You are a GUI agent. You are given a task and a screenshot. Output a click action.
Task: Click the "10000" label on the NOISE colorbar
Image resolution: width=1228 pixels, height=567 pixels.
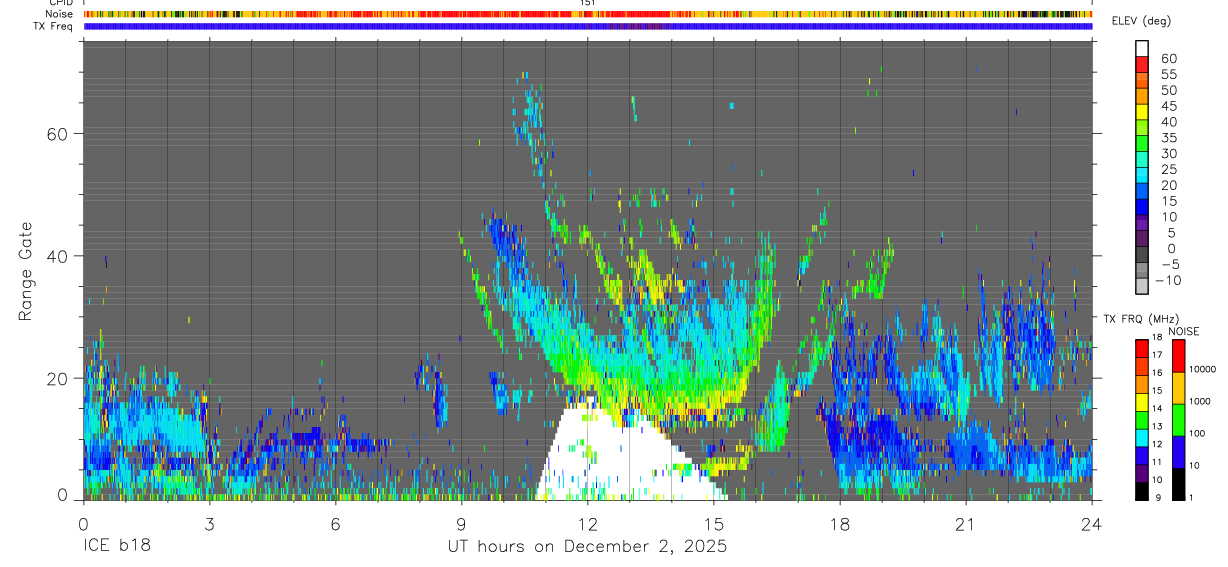coord(1202,369)
